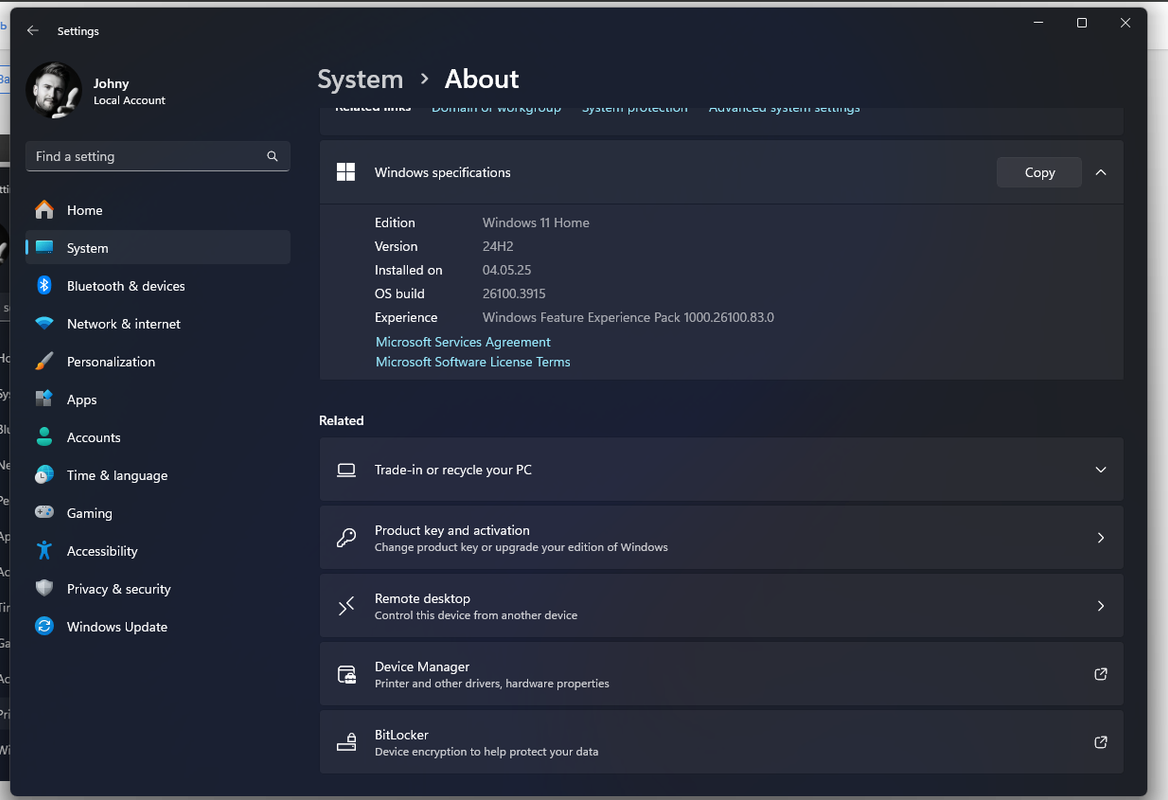
Task: Click the Gaming controller icon
Action: pyautogui.click(x=44, y=512)
